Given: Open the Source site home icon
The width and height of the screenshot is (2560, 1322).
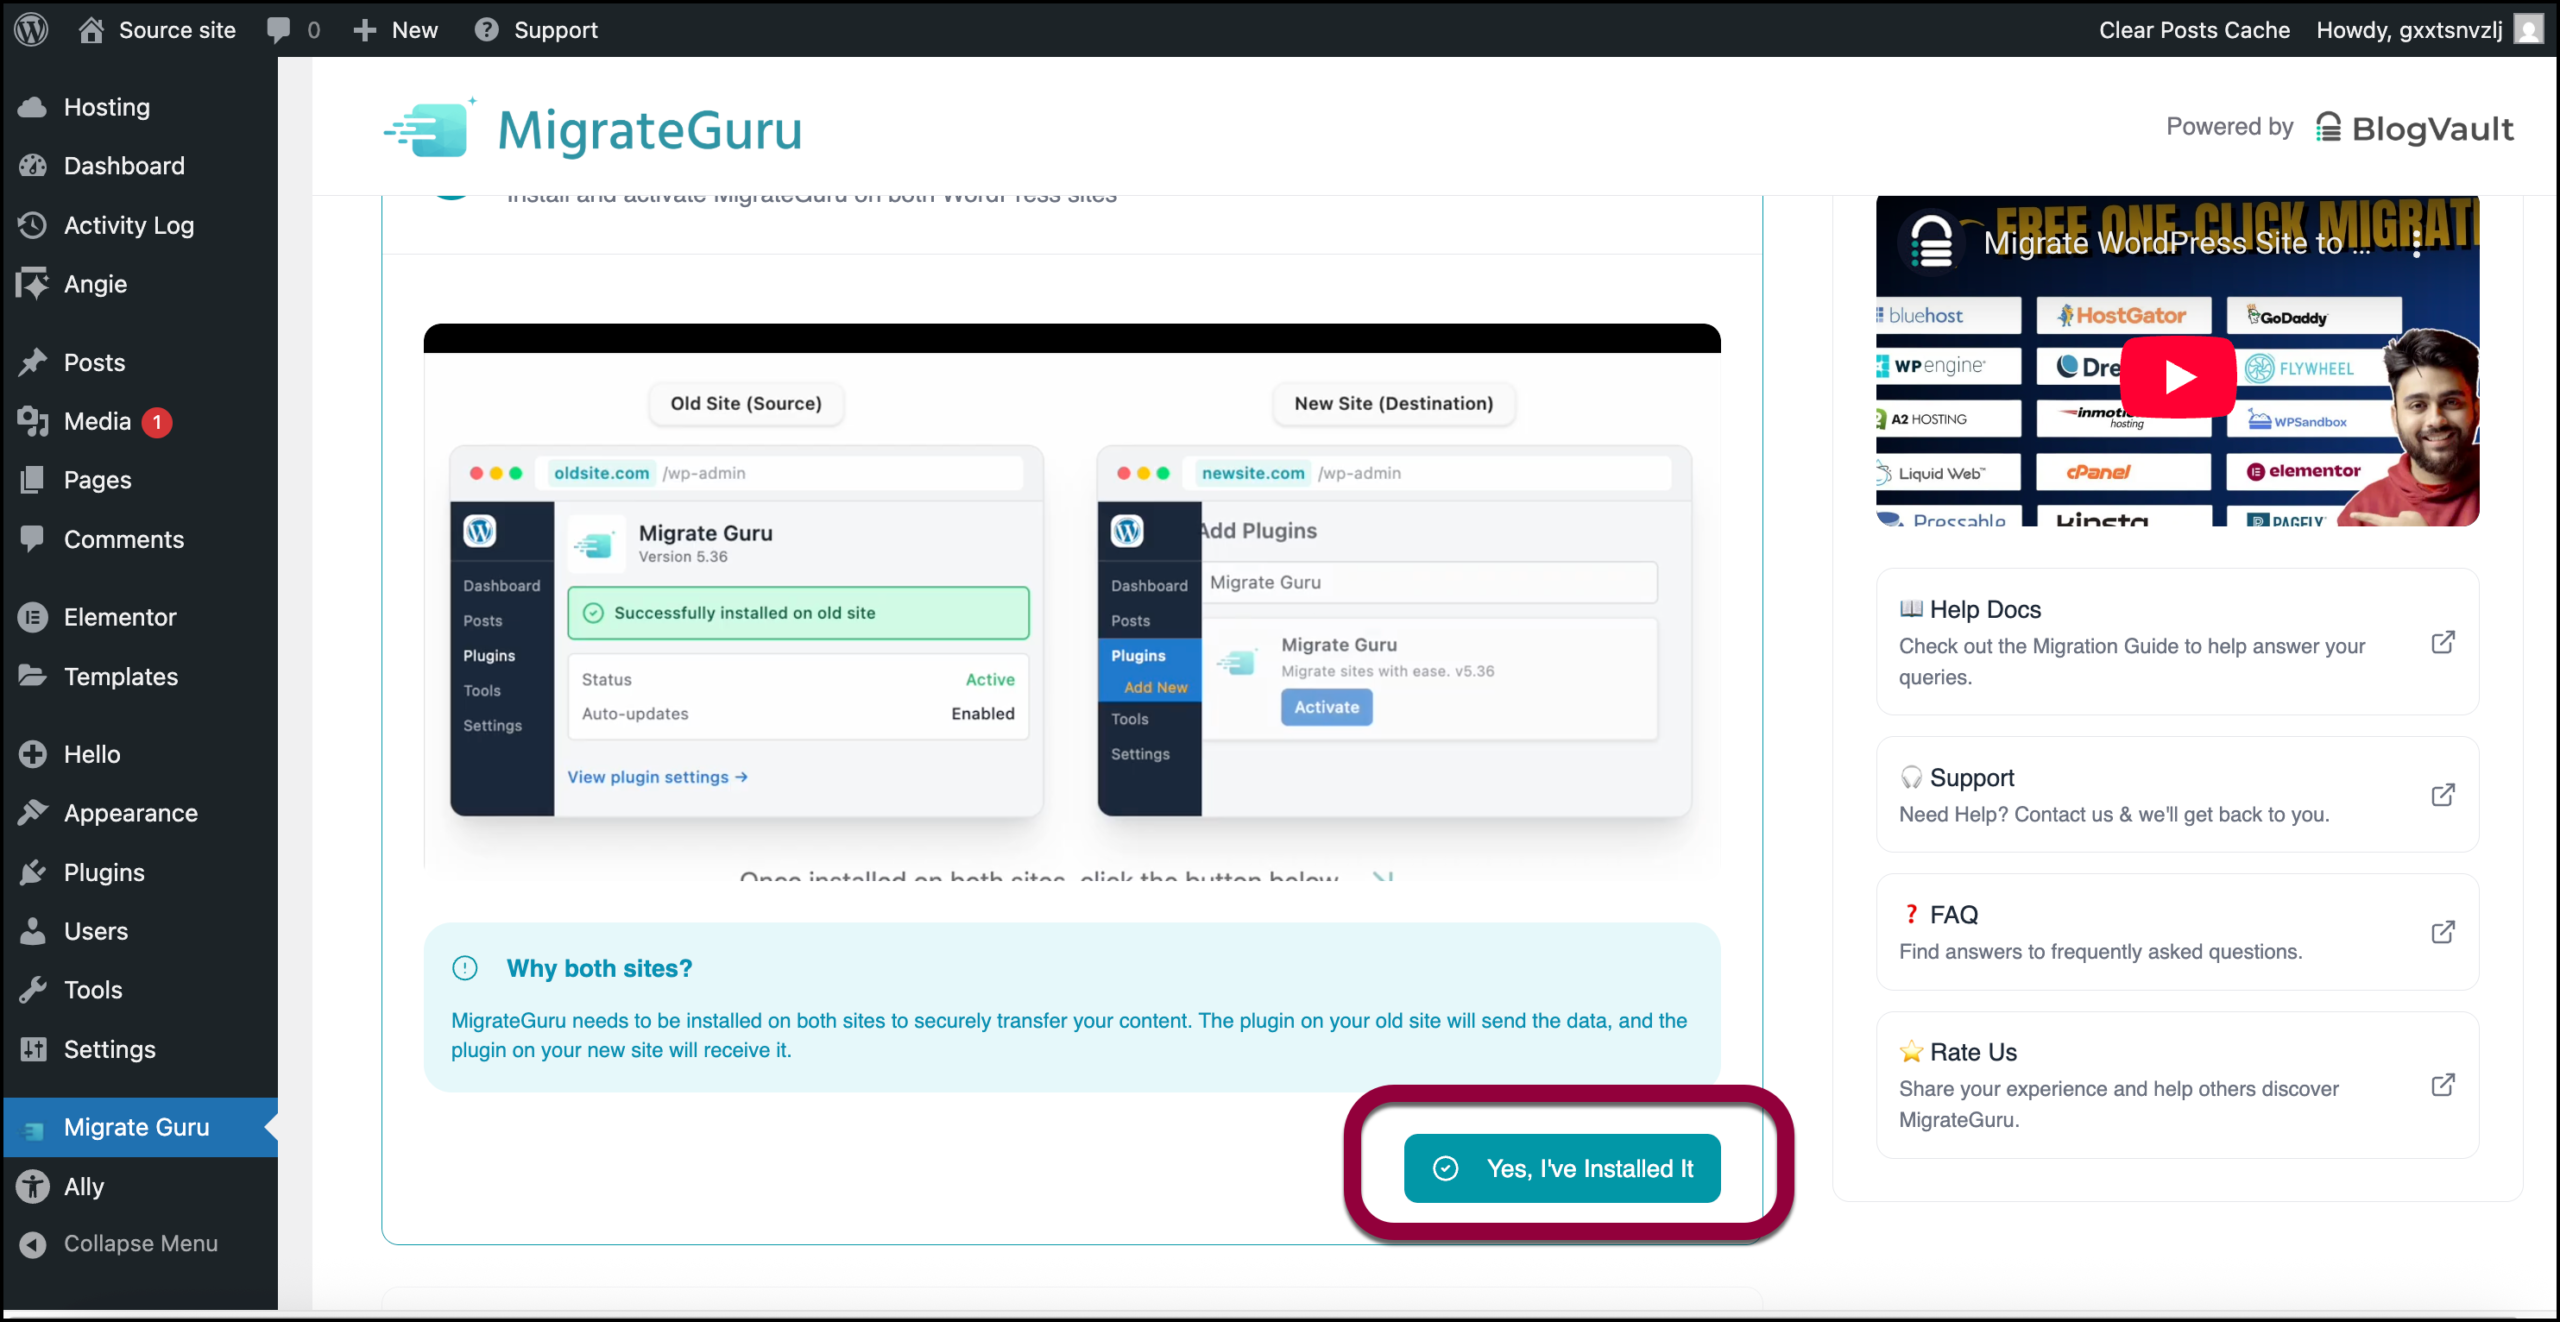Looking at the screenshot, I should click(92, 30).
